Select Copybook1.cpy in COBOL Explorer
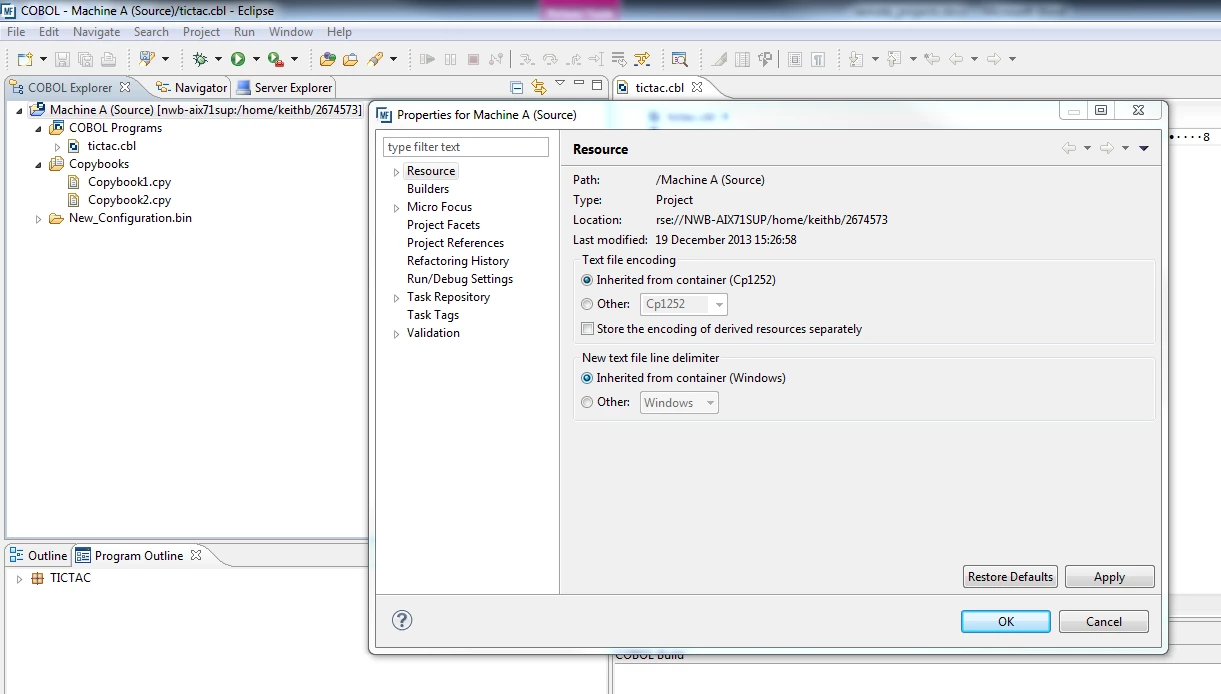 [x=129, y=182]
